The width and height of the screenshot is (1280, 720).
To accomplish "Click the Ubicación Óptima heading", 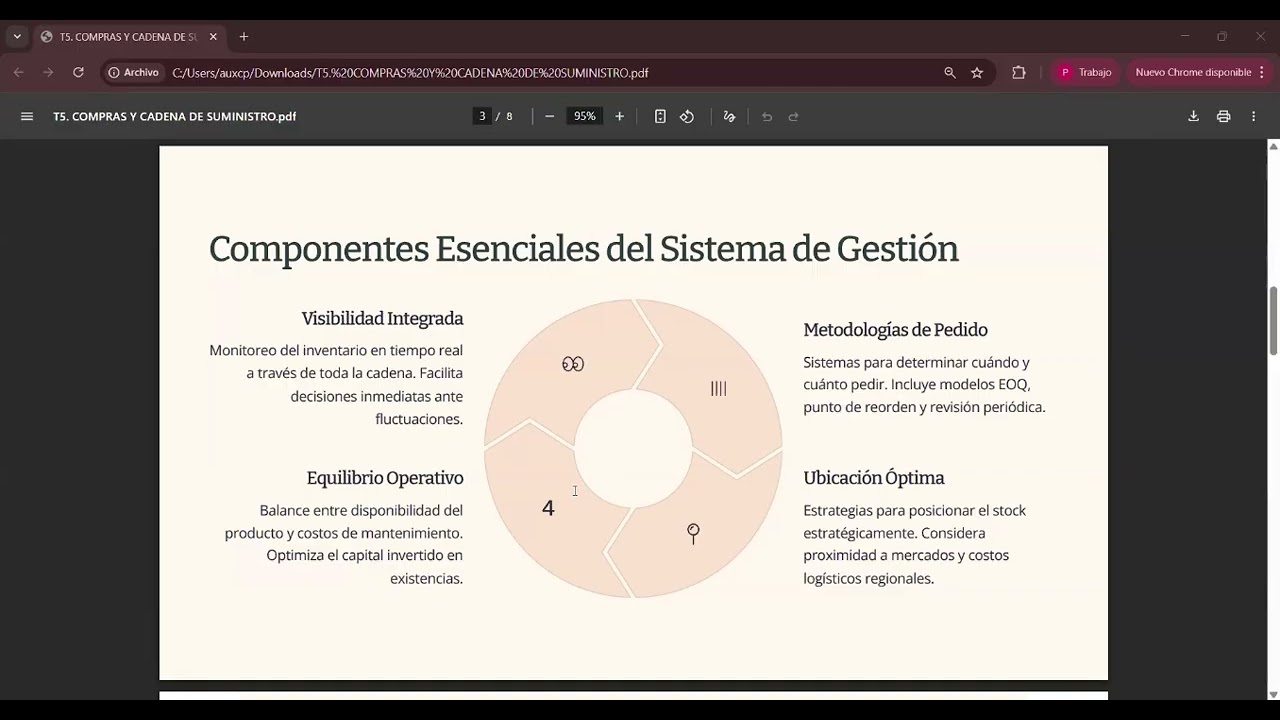I will coord(874,478).
